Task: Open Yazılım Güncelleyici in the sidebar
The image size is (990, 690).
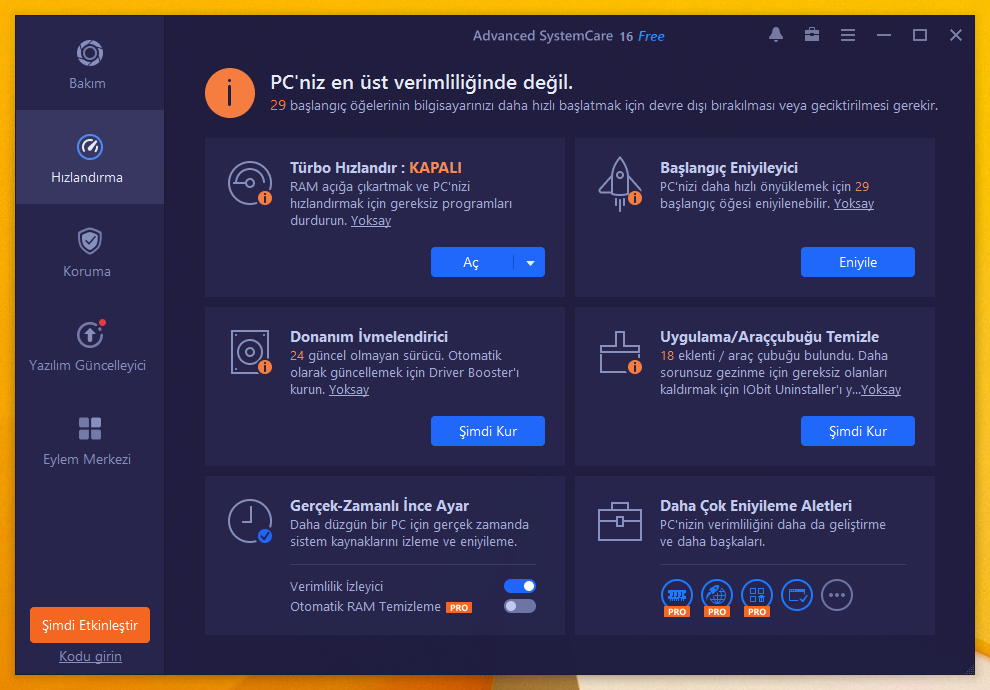Action: click(90, 345)
